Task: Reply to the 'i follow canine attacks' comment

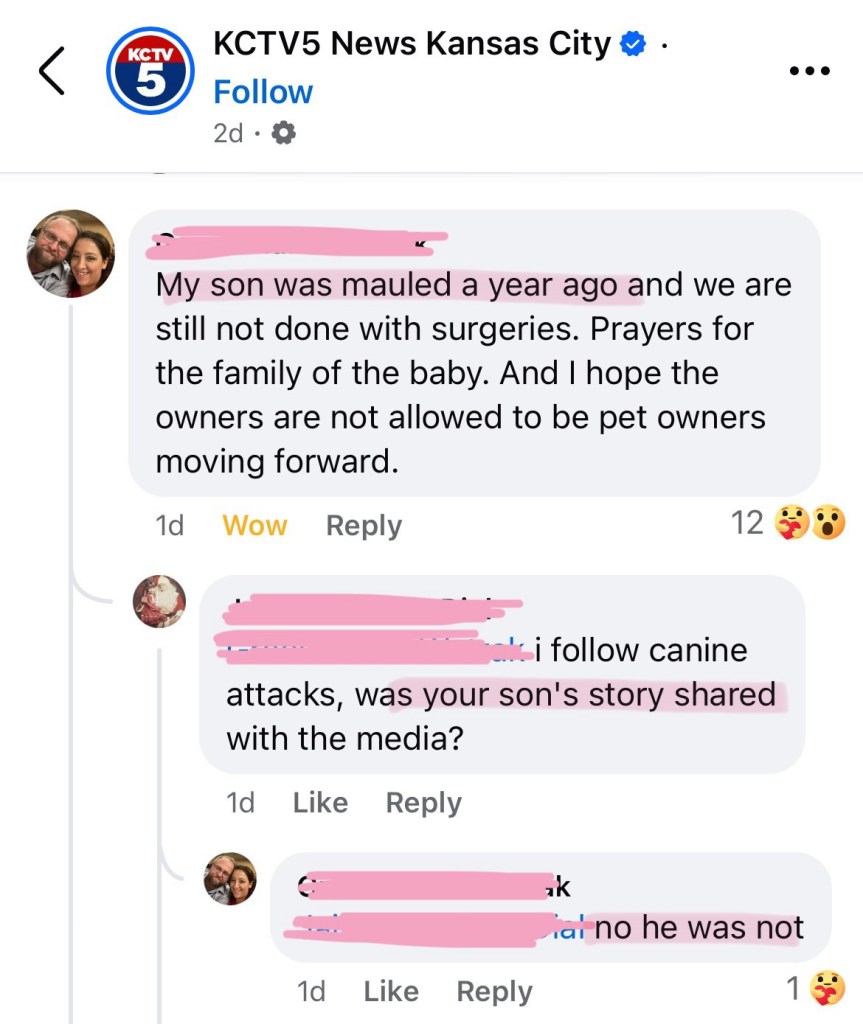Action: 423,802
